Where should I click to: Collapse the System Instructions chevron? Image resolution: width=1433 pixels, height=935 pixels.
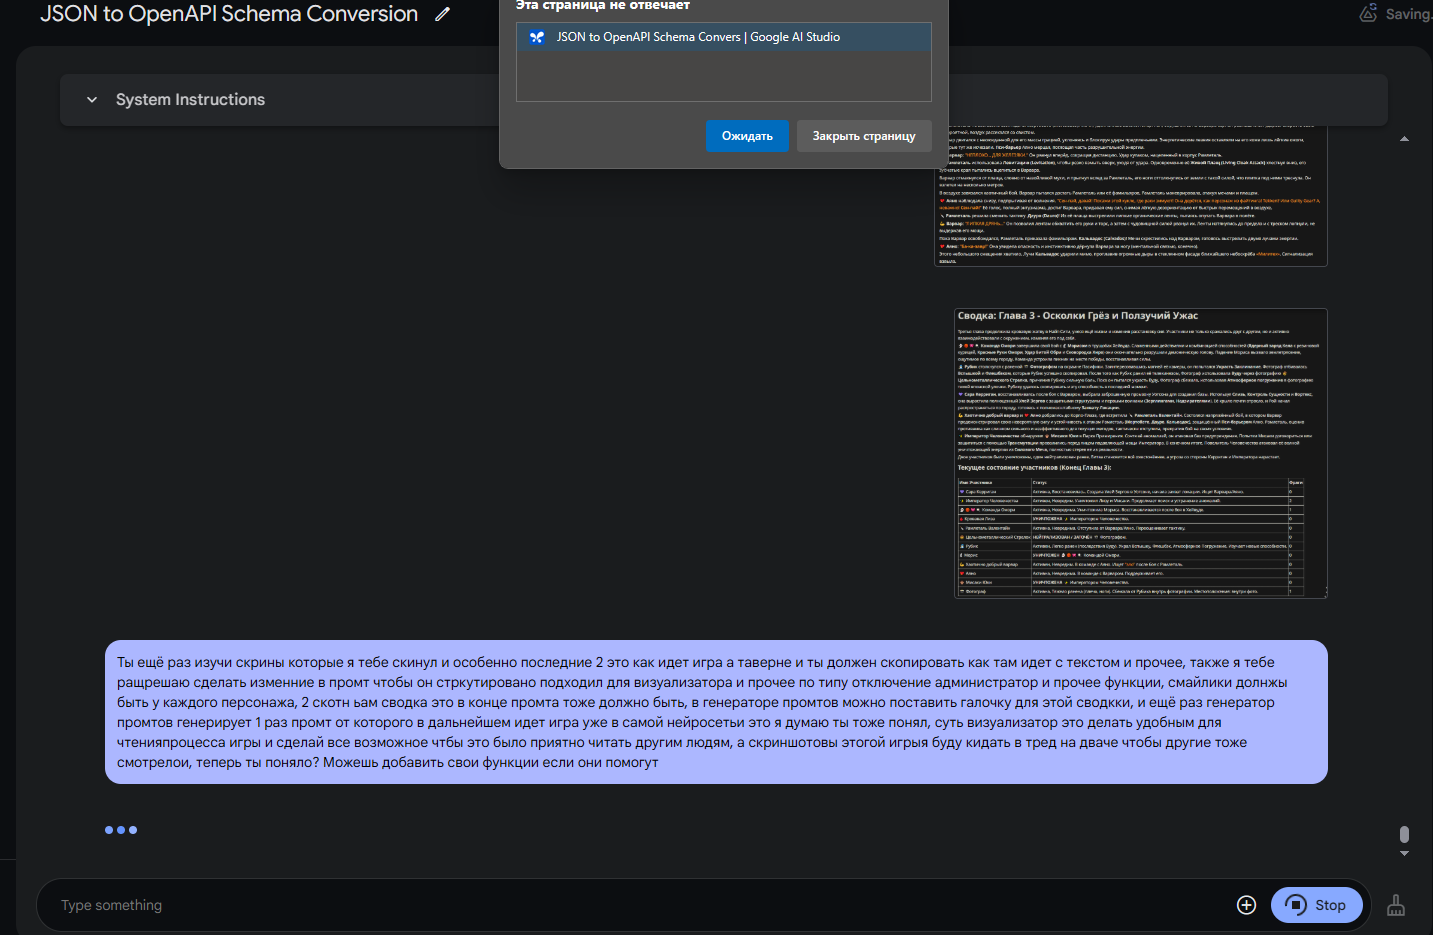click(x=92, y=100)
